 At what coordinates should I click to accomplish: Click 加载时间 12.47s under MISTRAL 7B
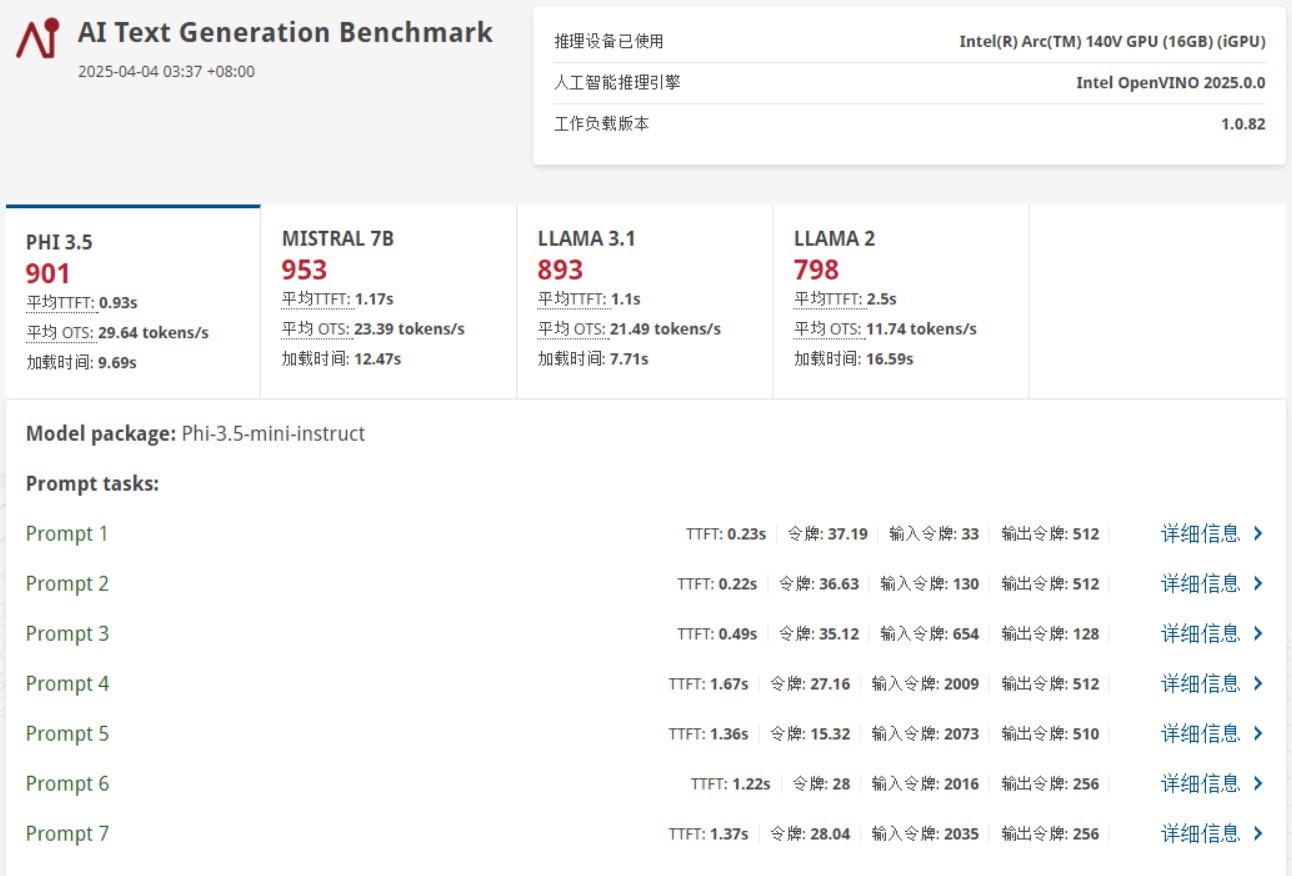(x=341, y=359)
